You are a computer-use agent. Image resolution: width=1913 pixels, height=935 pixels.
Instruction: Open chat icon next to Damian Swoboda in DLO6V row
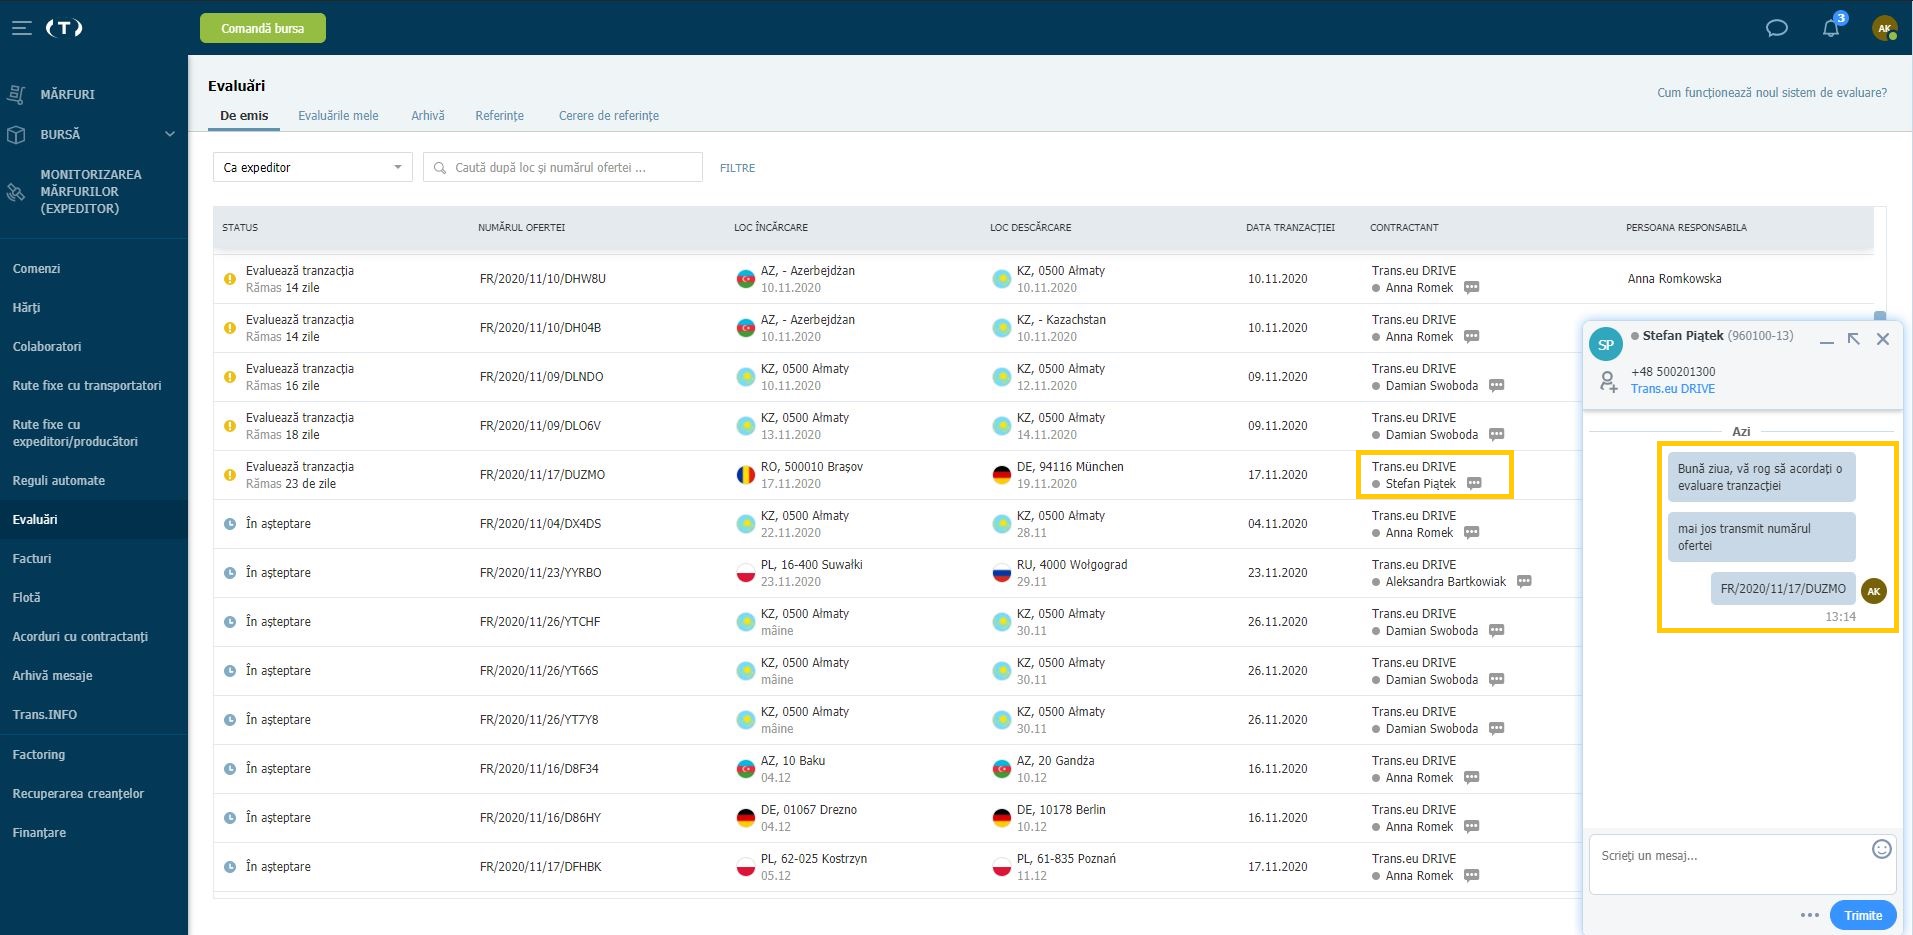[1496, 435]
